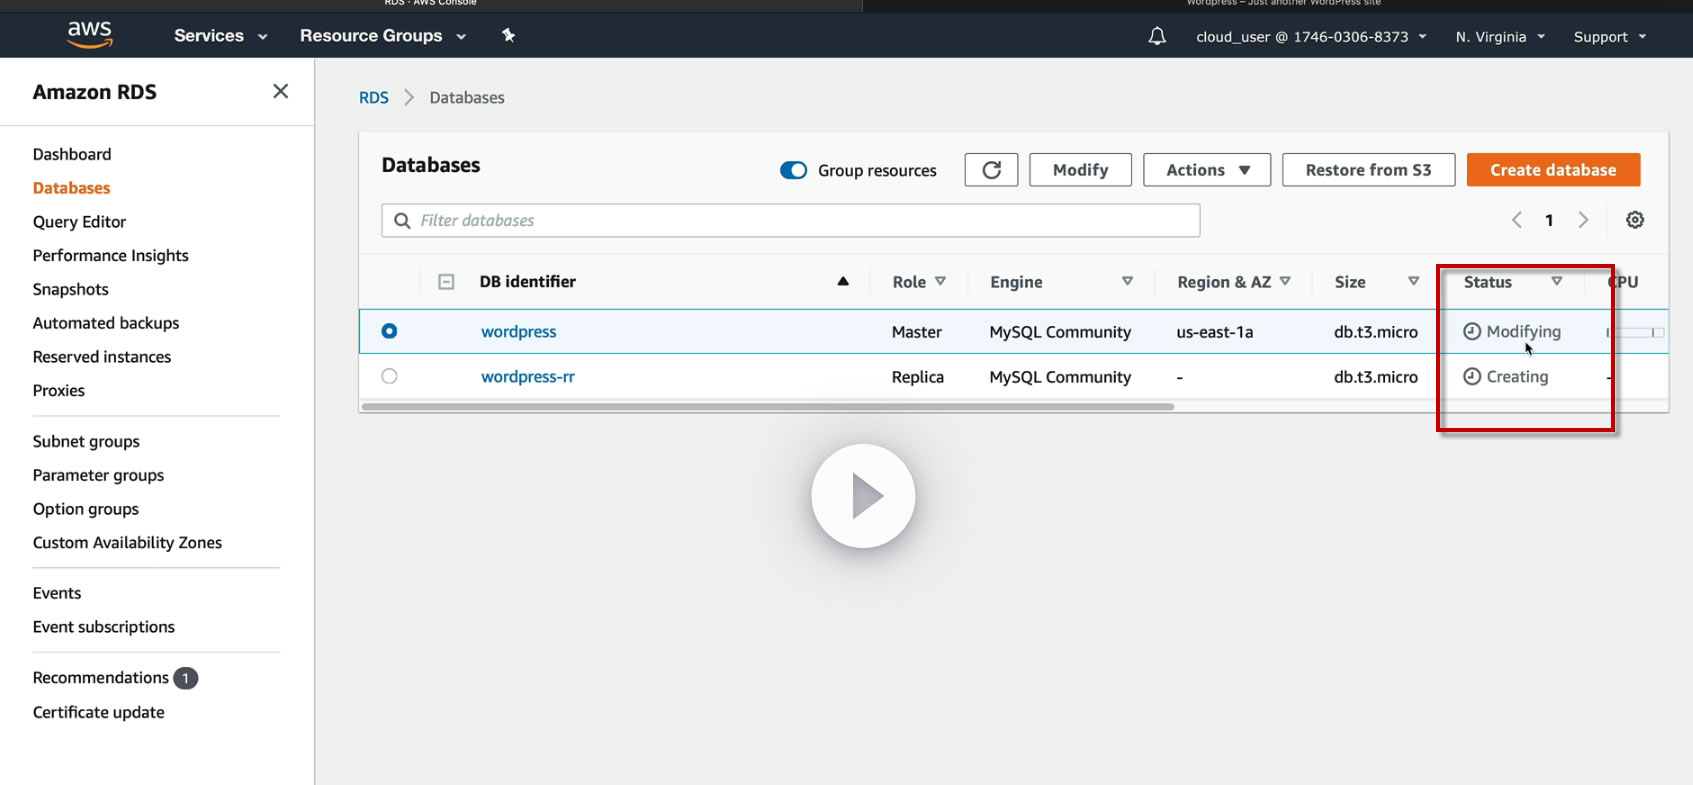The width and height of the screenshot is (1693, 785).
Task: Open table preferences gear icon
Action: [1635, 220]
